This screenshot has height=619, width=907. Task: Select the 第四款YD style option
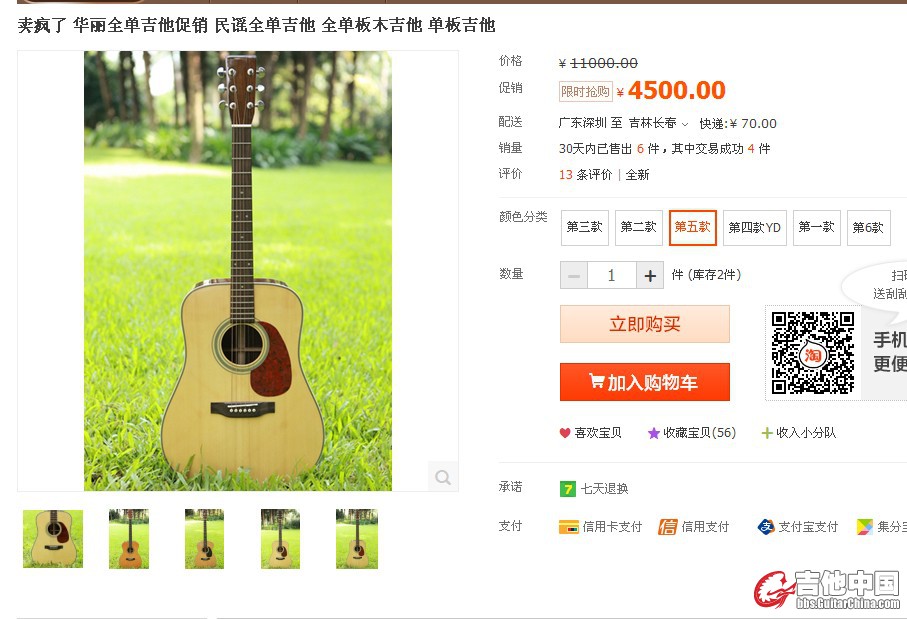pyautogui.click(x=754, y=227)
